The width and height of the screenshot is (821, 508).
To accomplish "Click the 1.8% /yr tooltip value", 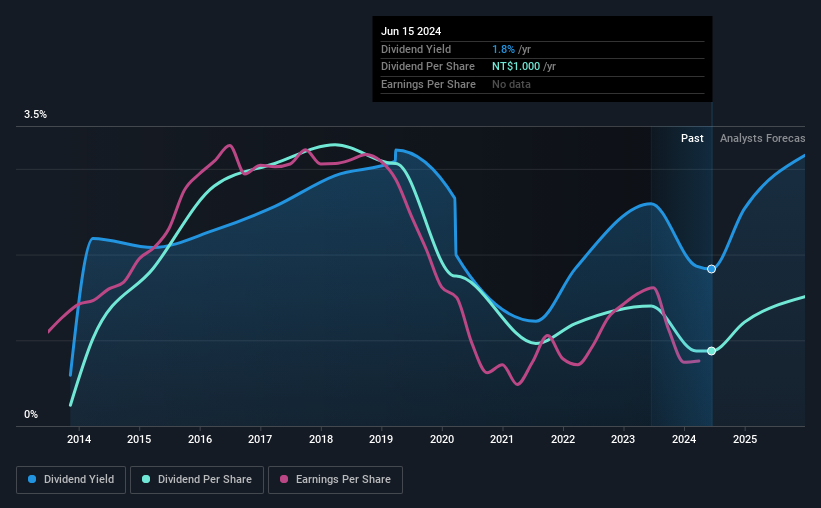I will click(511, 49).
